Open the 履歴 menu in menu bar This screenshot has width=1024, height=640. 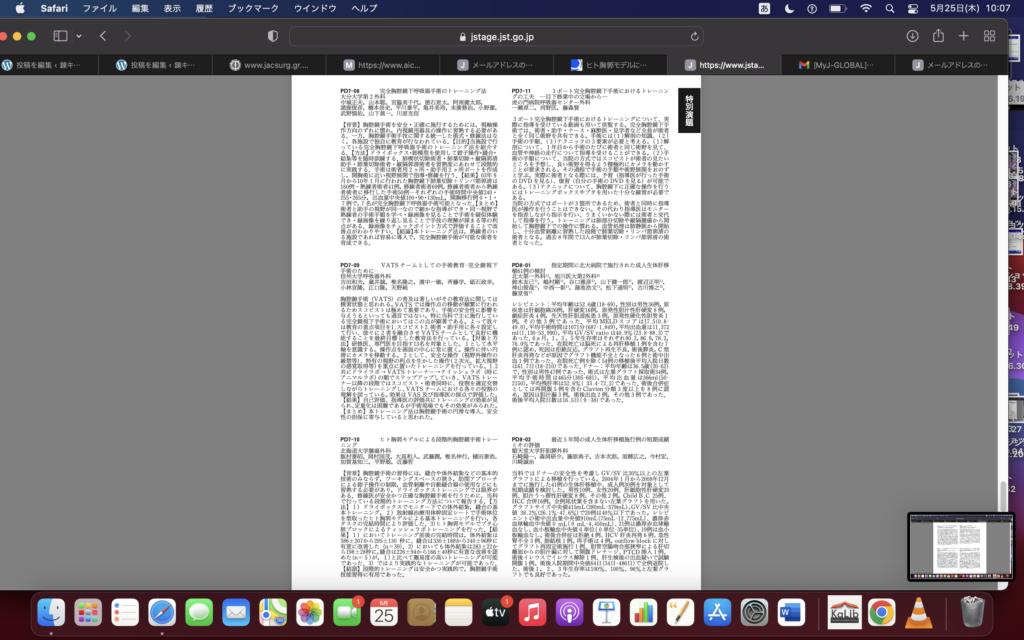pyautogui.click(x=205, y=8)
